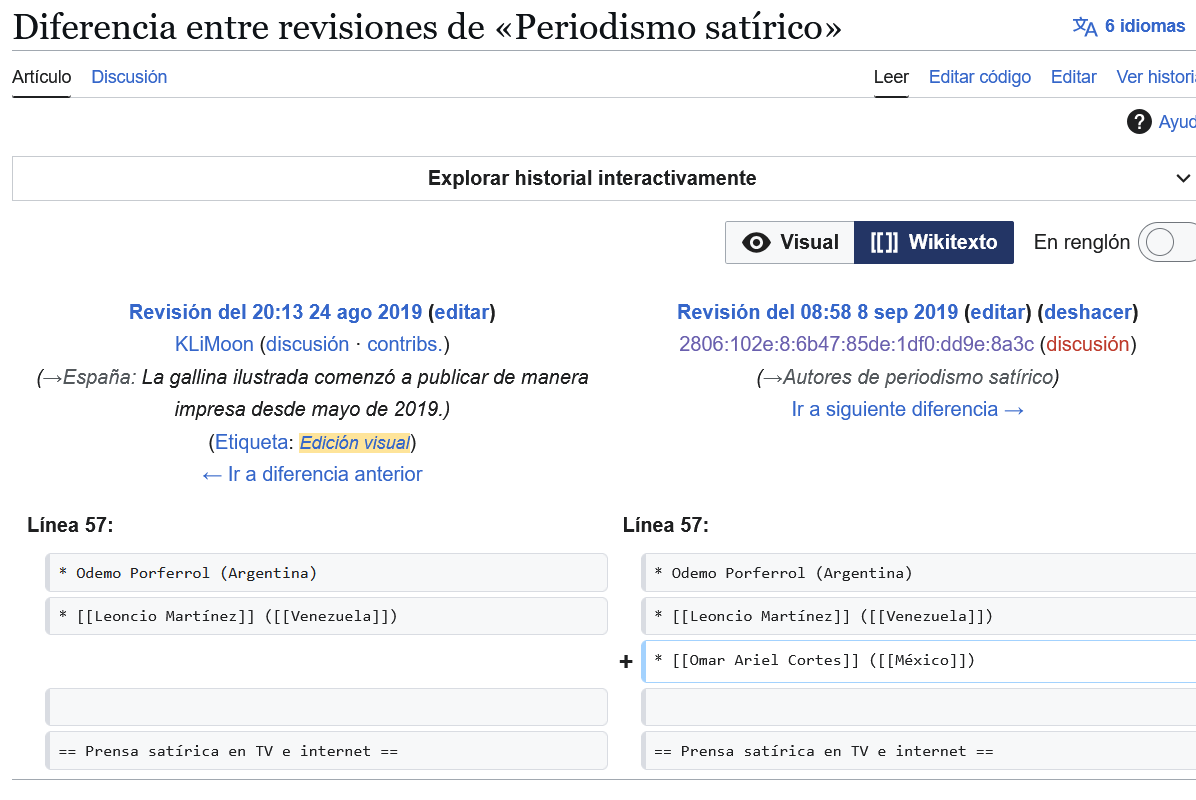The height and width of the screenshot is (800, 1196).
Task: Open the Ver historial tab
Action: tap(1156, 77)
